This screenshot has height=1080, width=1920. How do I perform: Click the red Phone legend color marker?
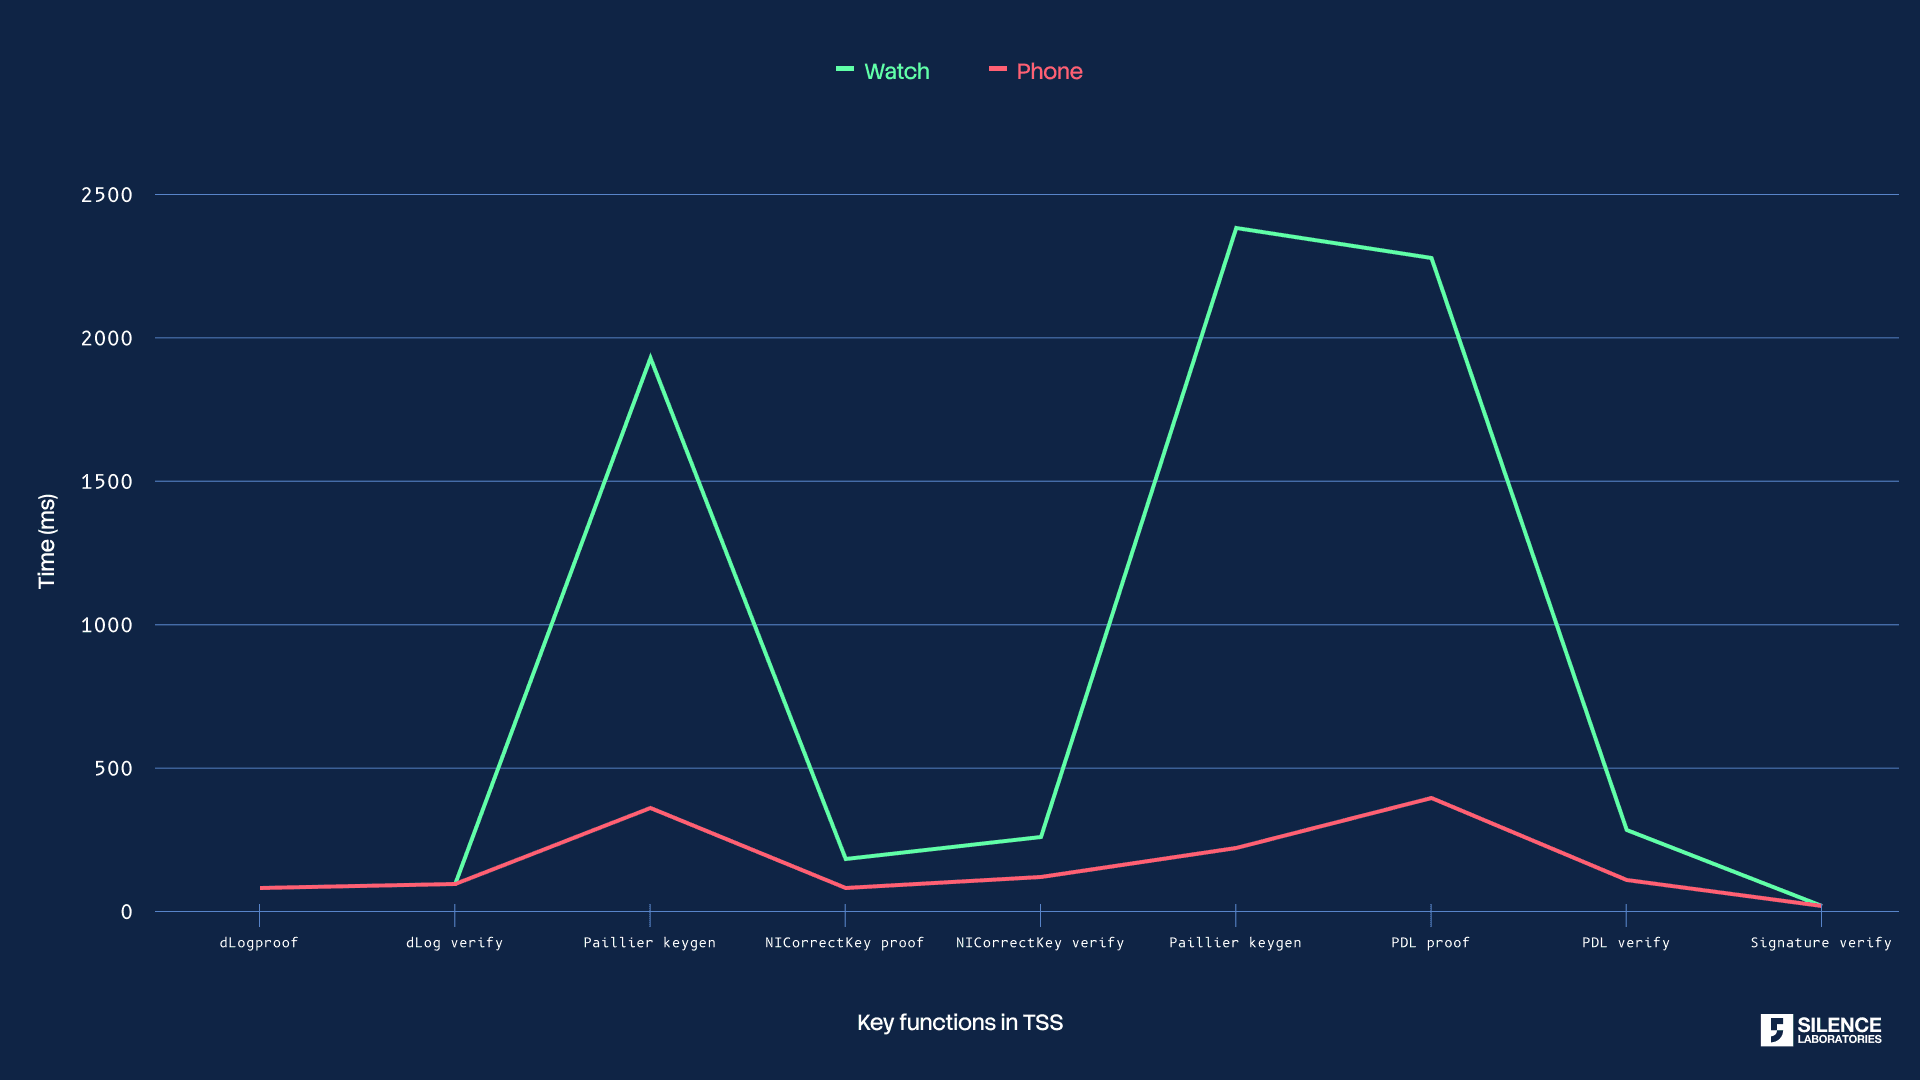pos(997,69)
